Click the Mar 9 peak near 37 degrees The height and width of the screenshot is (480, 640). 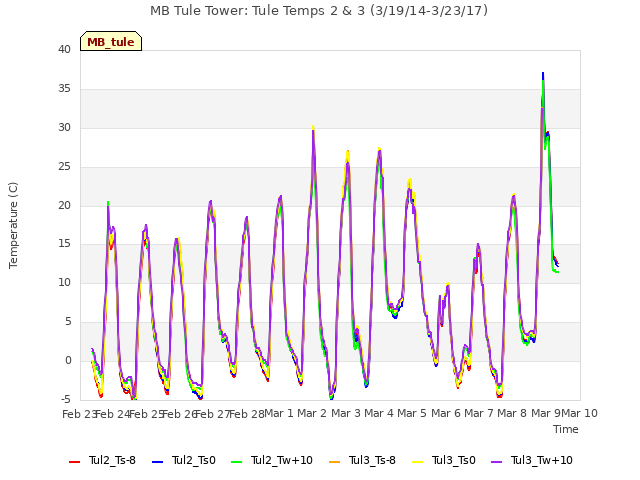click(543, 74)
